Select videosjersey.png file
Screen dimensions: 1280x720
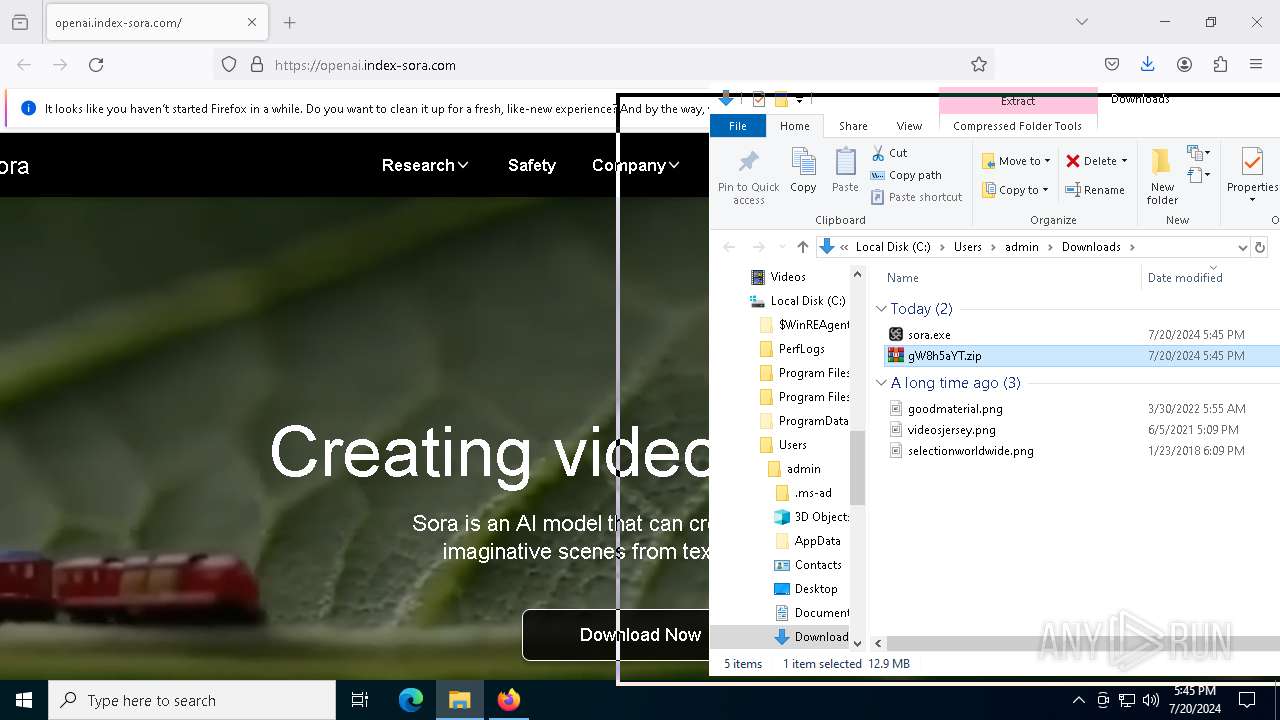951,430
